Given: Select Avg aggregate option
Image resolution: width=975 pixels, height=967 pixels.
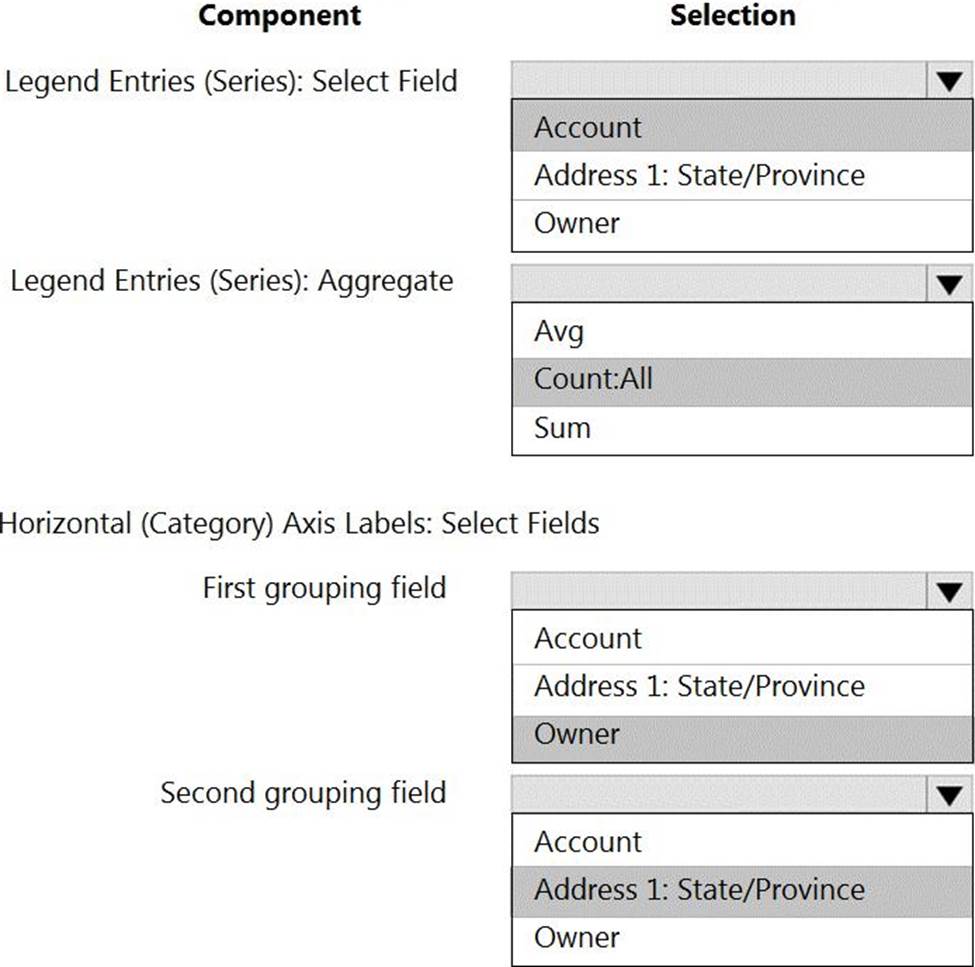Looking at the screenshot, I should coord(741,331).
